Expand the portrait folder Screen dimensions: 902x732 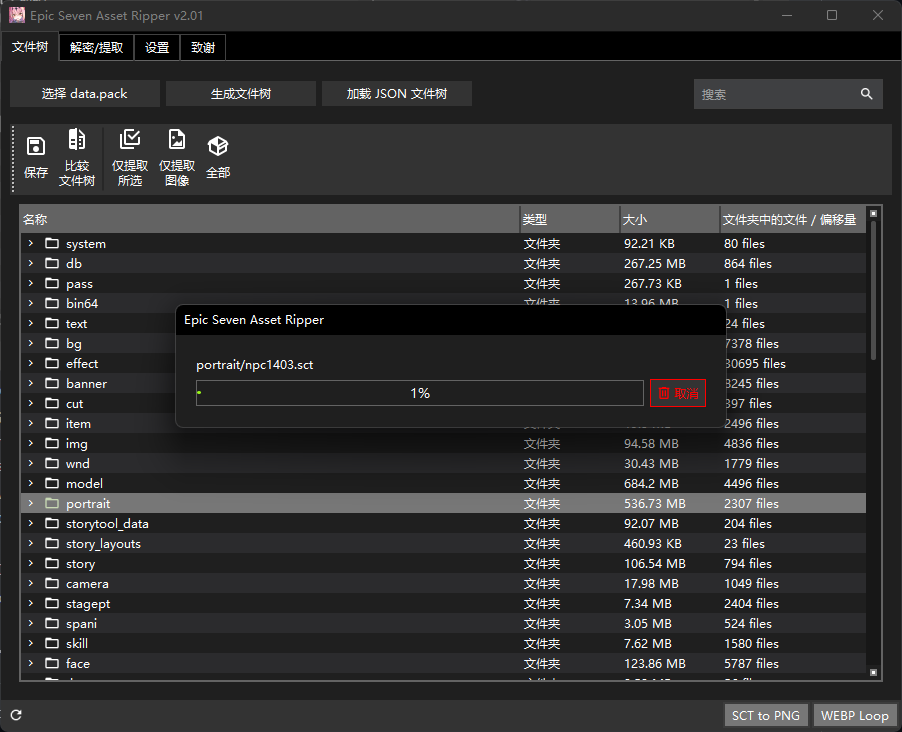[30, 503]
